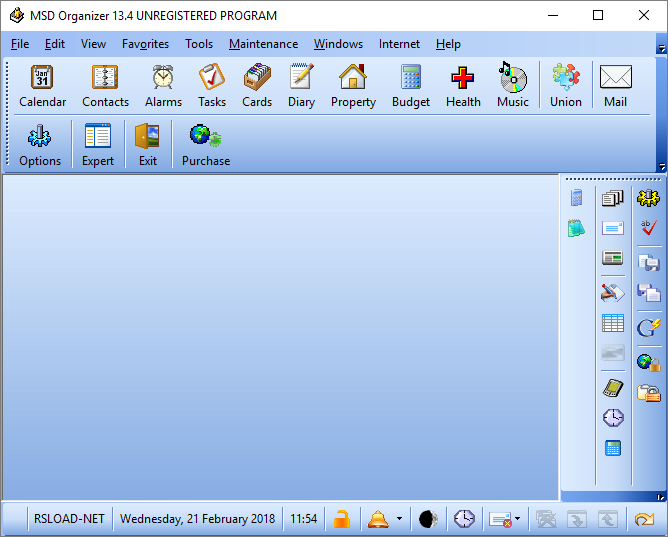Open the Alarms module

(x=163, y=85)
